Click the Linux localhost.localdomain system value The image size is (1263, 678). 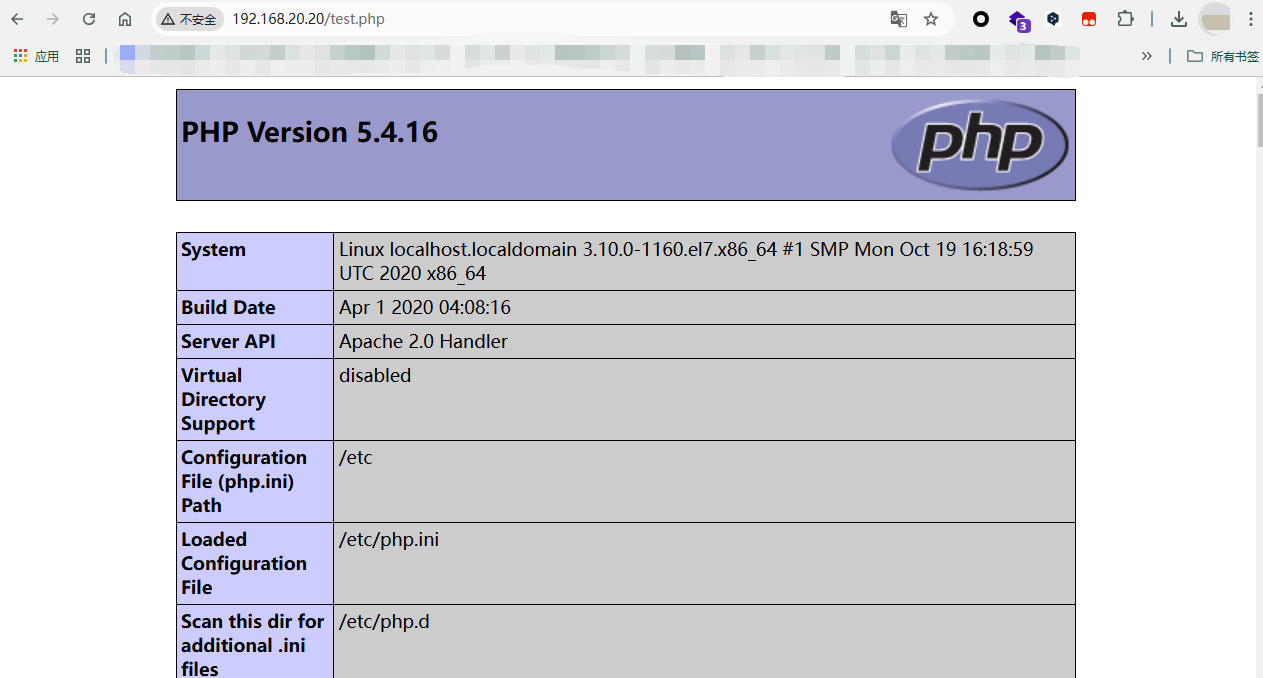point(686,261)
